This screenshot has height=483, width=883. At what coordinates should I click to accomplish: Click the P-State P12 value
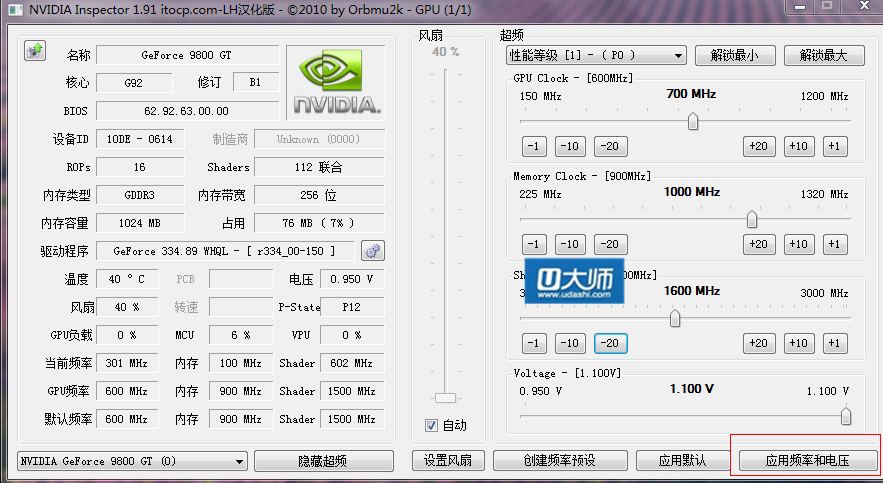pyautogui.click(x=352, y=307)
